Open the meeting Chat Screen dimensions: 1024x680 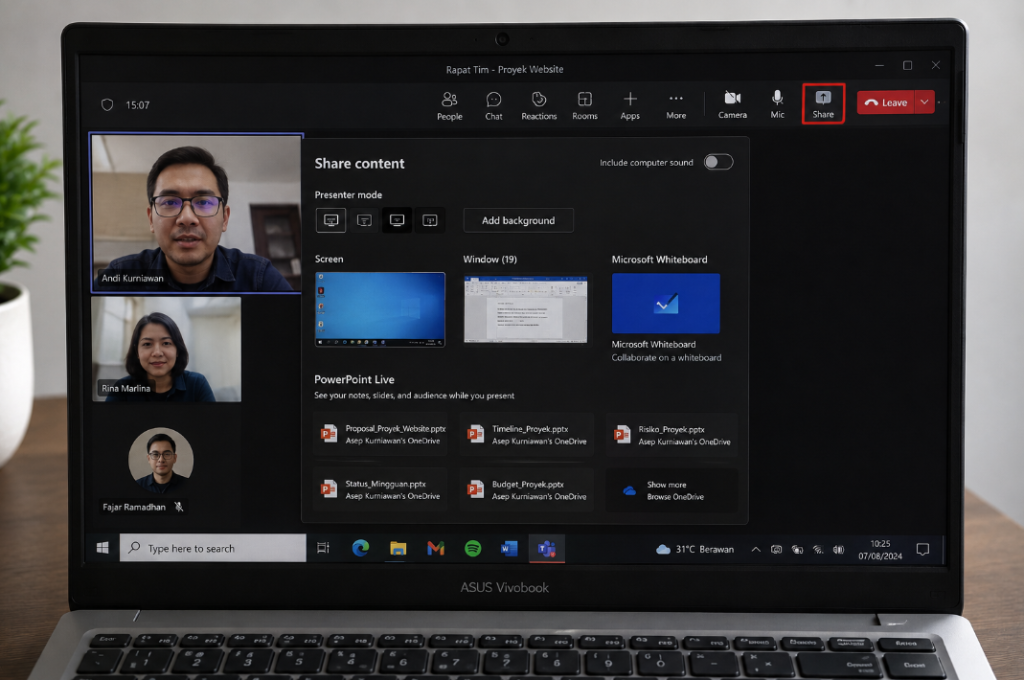(x=494, y=105)
